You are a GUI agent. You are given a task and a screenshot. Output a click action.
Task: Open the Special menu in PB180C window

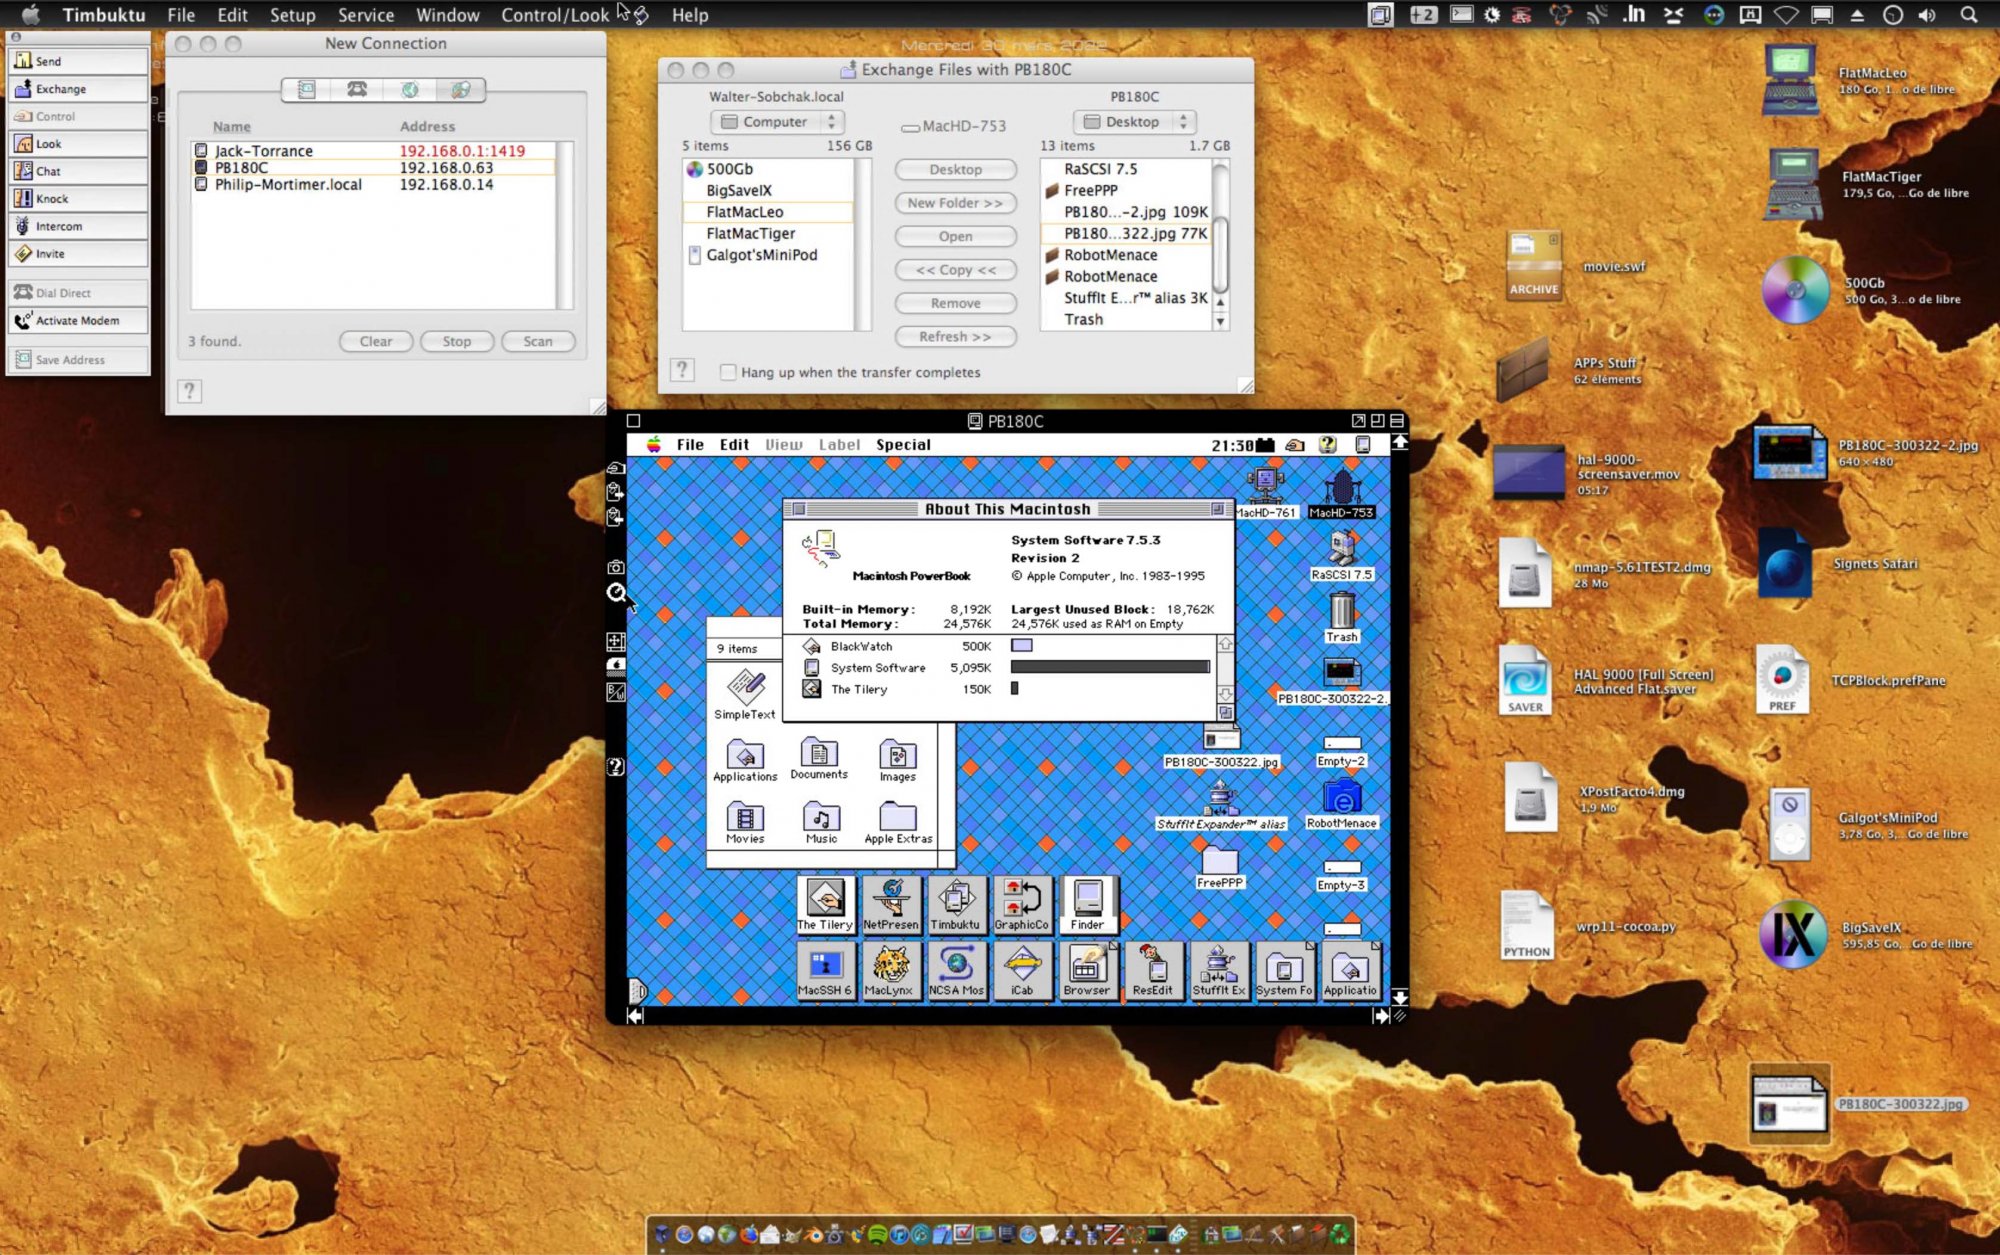click(x=903, y=445)
